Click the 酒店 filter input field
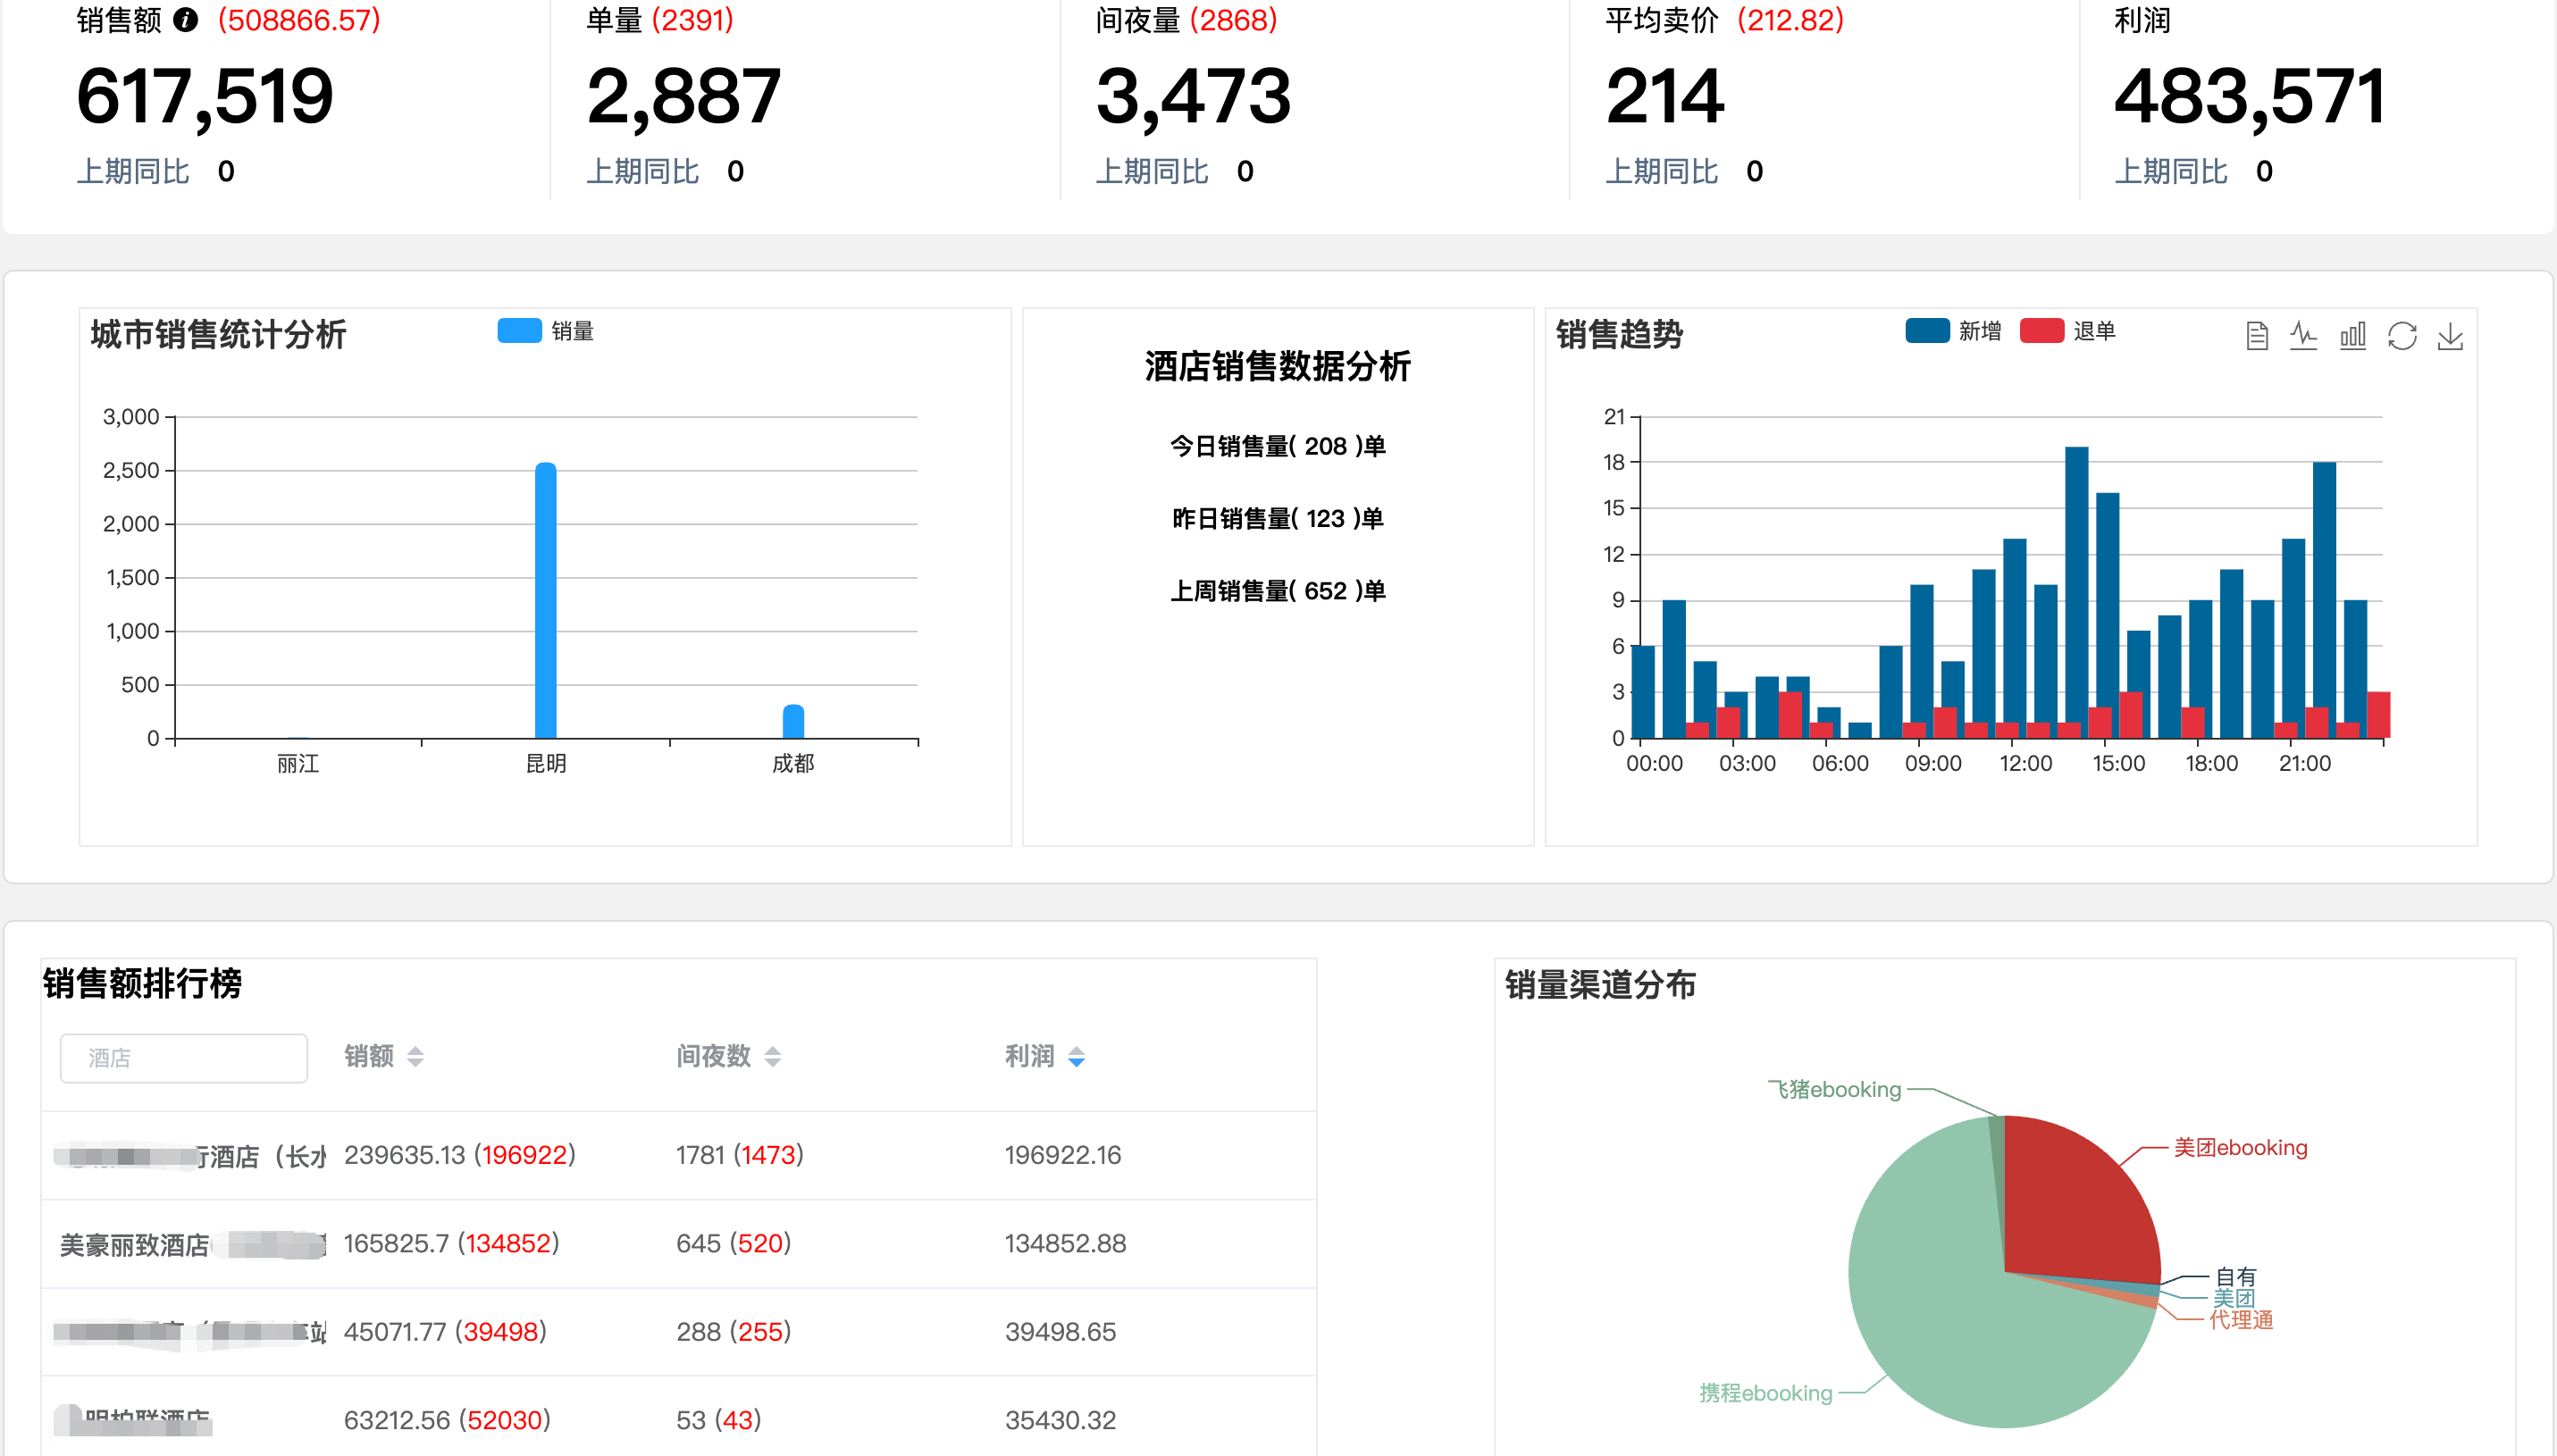 pyautogui.click(x=184, y=1058)
